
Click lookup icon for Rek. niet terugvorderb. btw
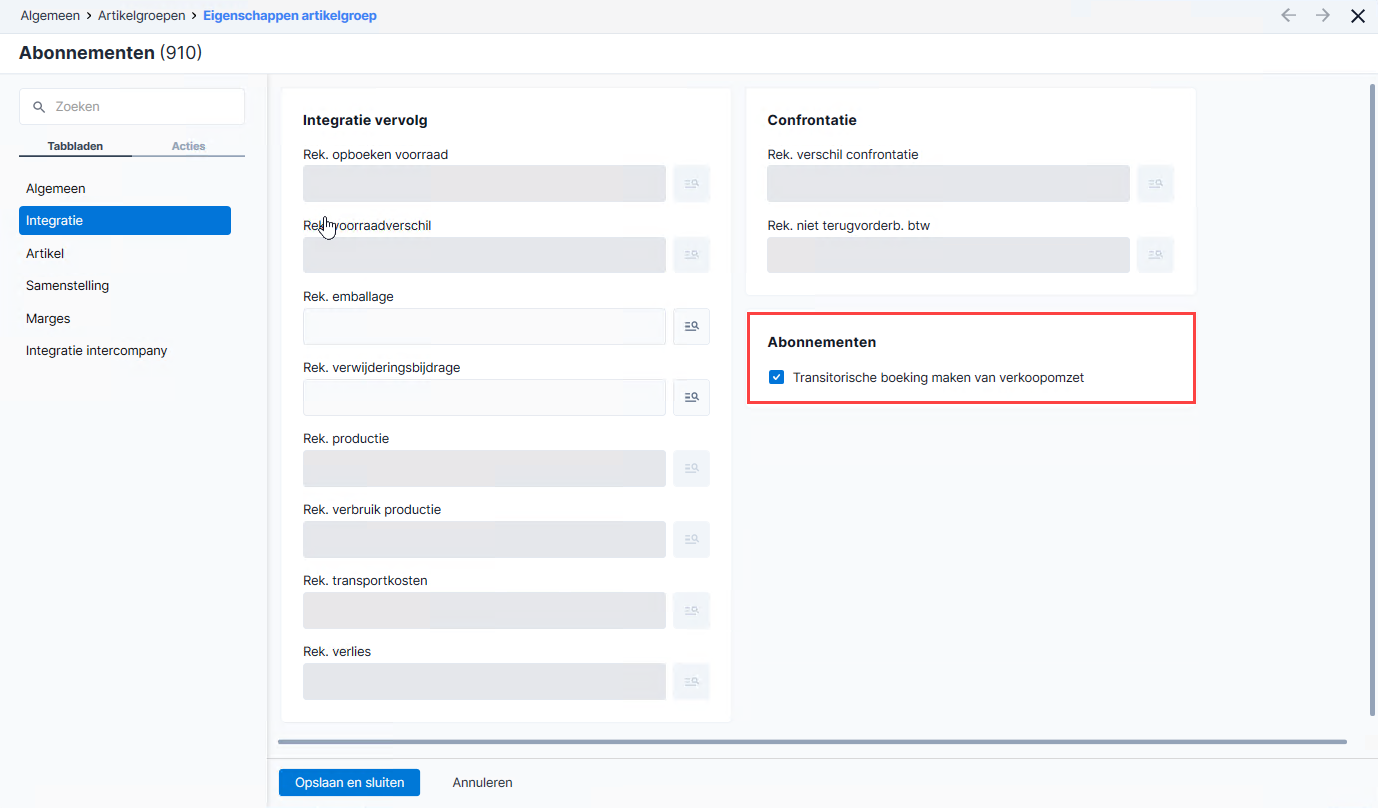click(x=1155, y=255)
